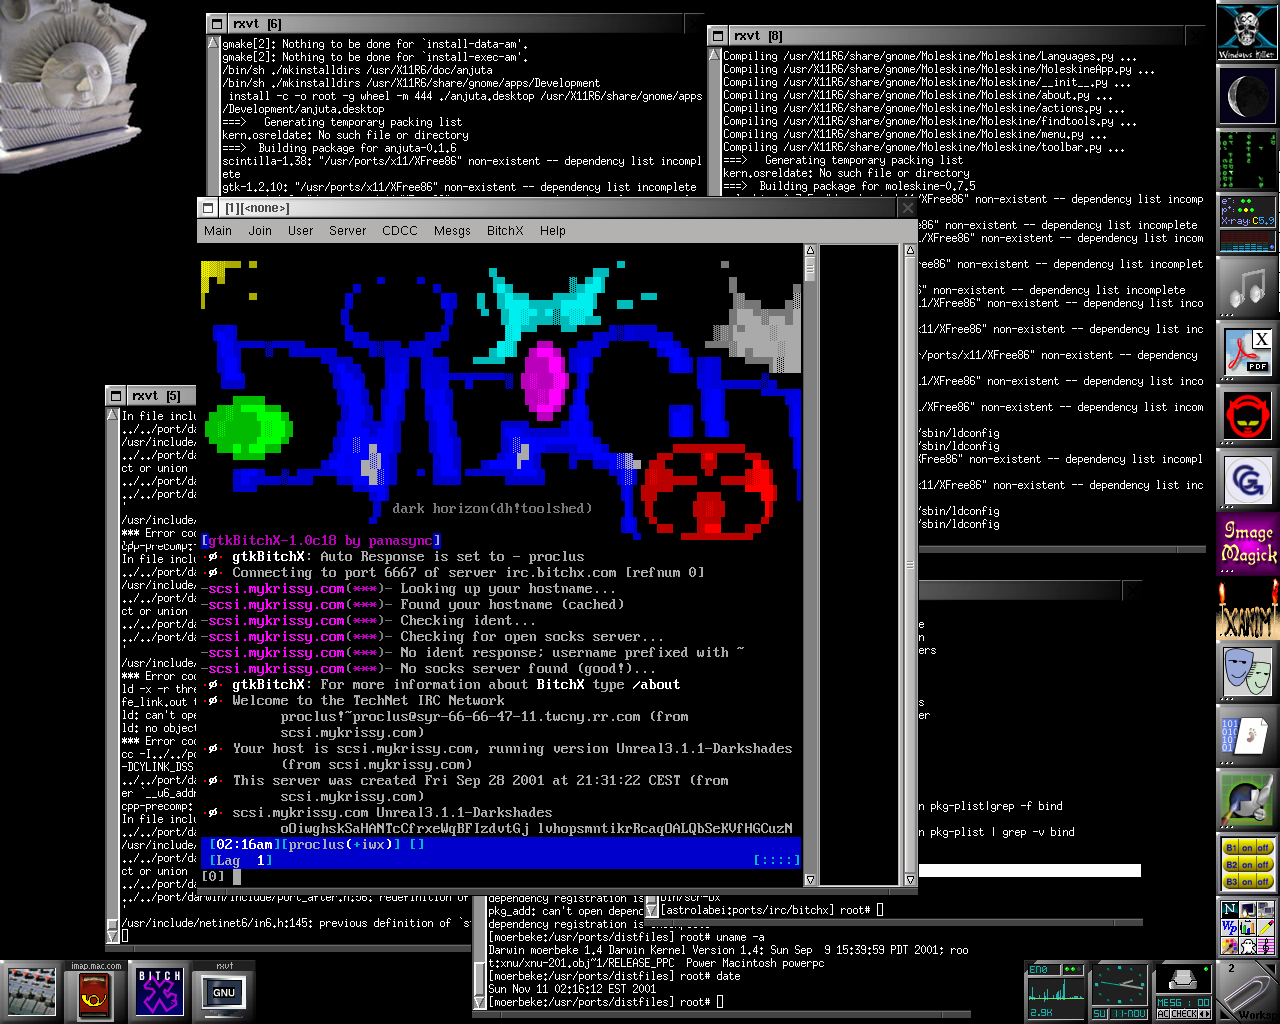Open the ImageMagick dock icon
Image resolution: width=1280 pixels, height=1024 pixels.
click(x=1247, y=544)
